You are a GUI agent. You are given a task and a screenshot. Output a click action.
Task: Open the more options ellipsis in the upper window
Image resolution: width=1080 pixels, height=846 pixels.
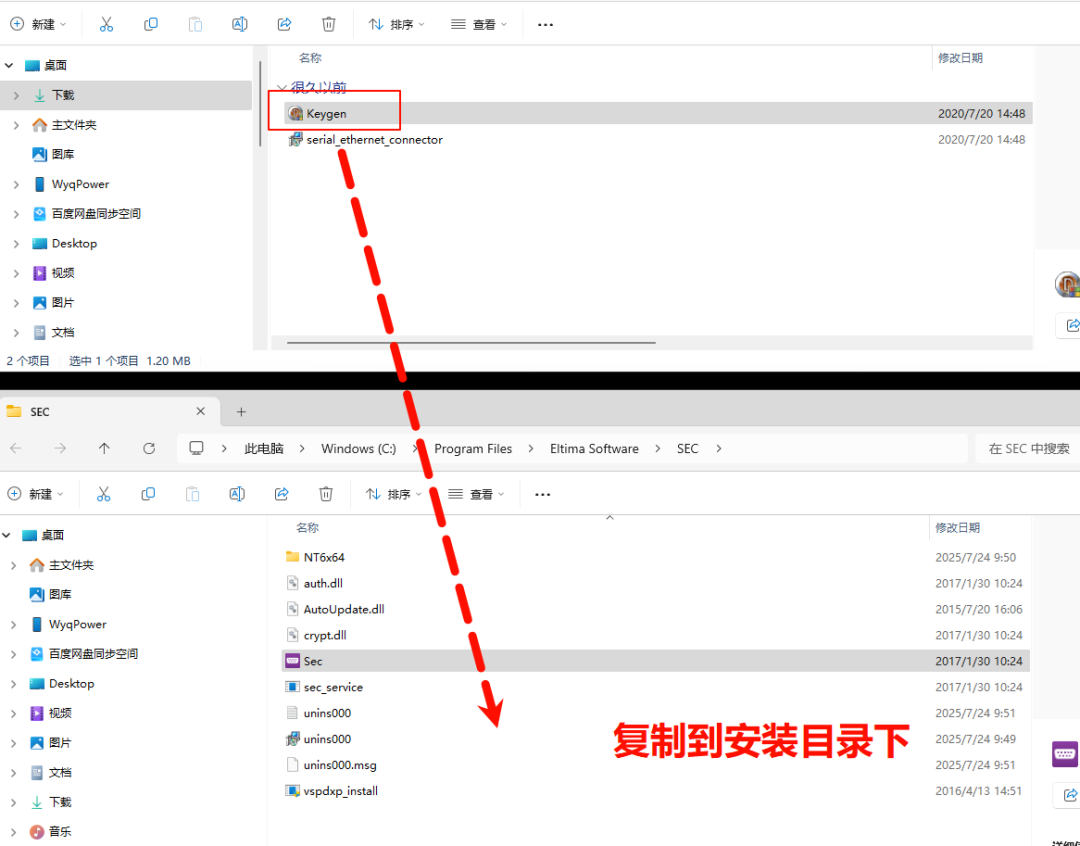point(545,25)
